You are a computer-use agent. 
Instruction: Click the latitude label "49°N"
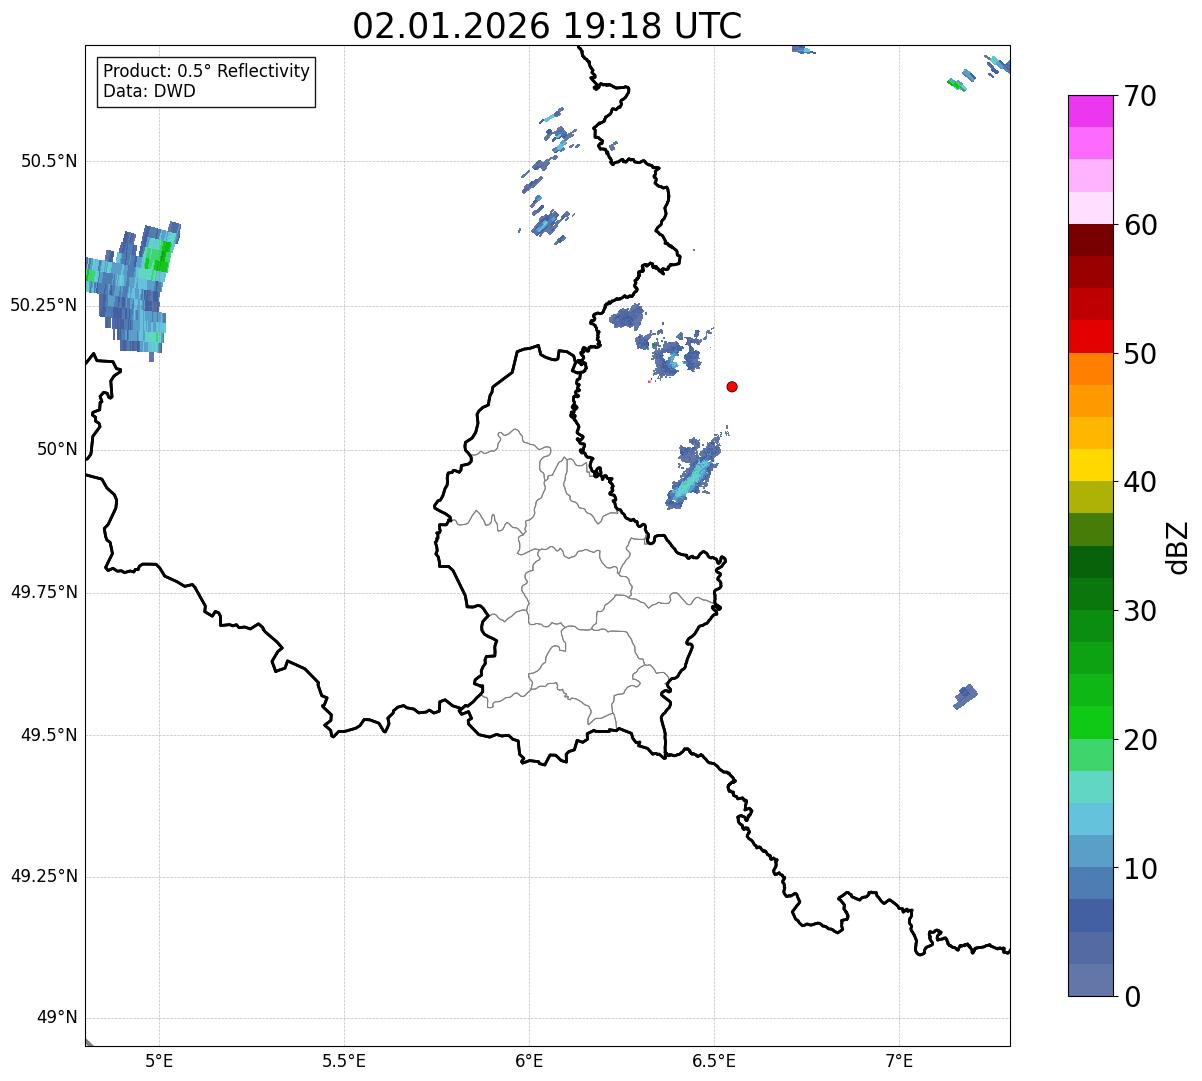57,1018
